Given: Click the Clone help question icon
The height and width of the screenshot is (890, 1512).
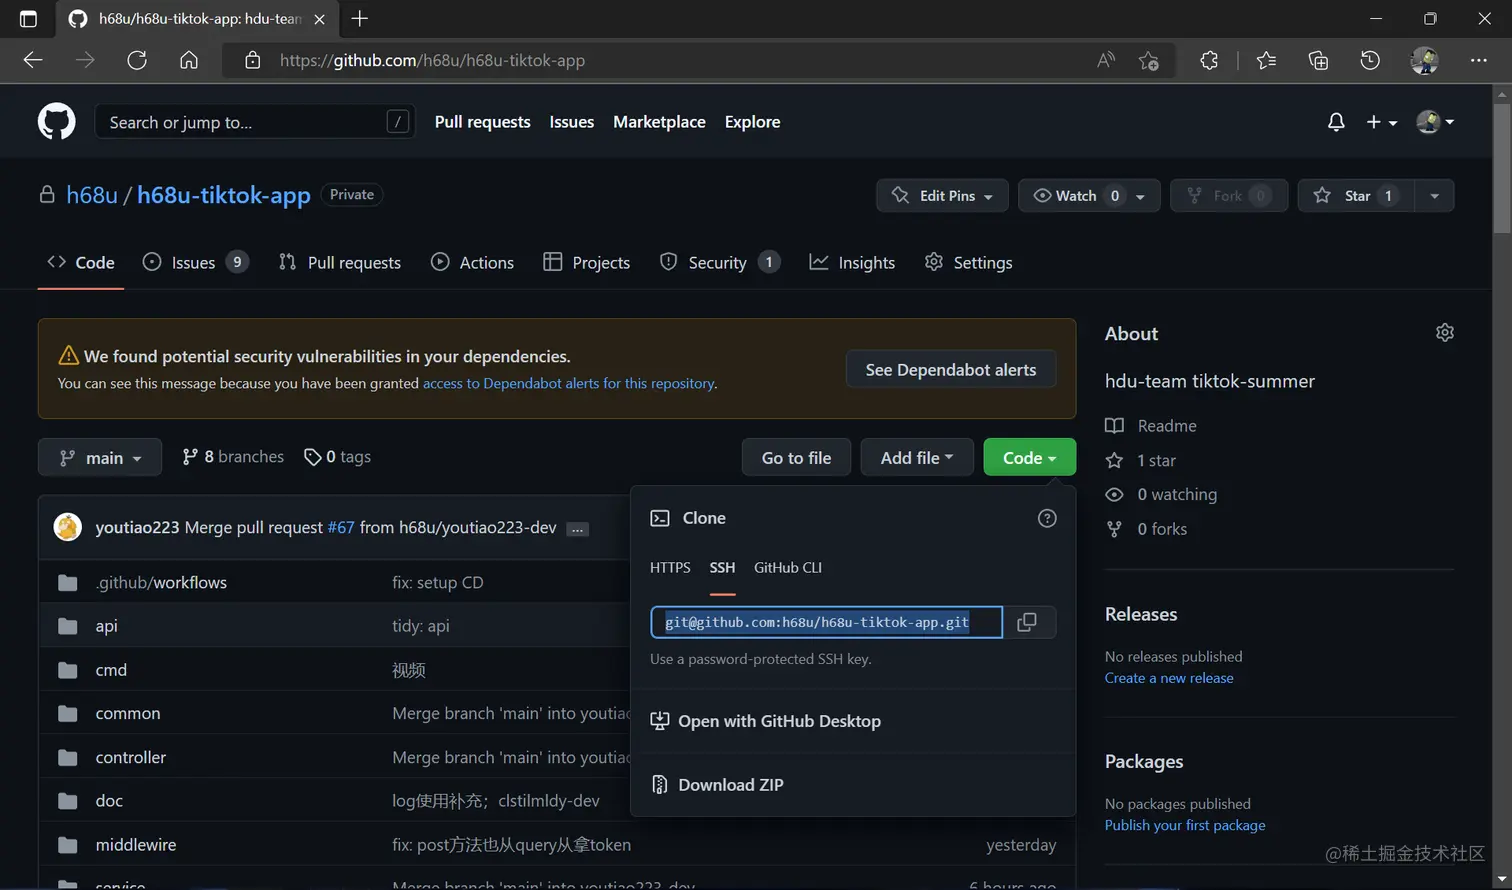Looking at the screenshot, I should (1047, 518).
